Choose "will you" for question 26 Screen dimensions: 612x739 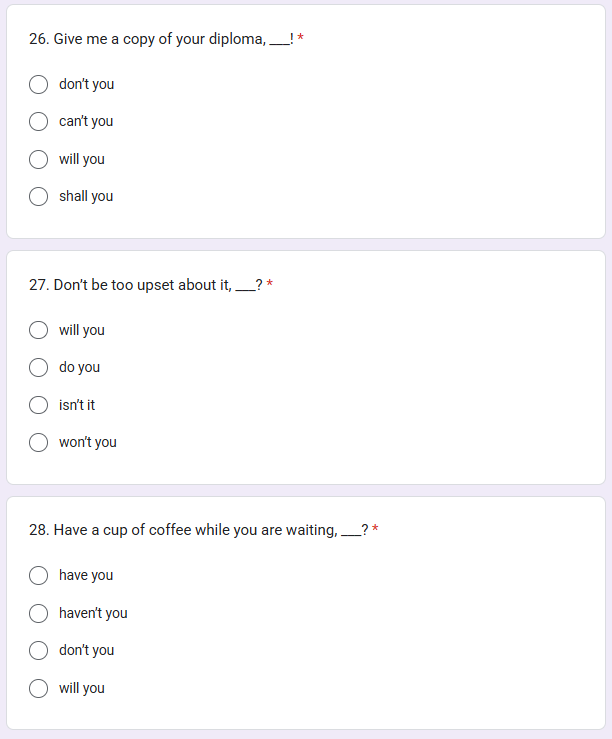(38, 159)
